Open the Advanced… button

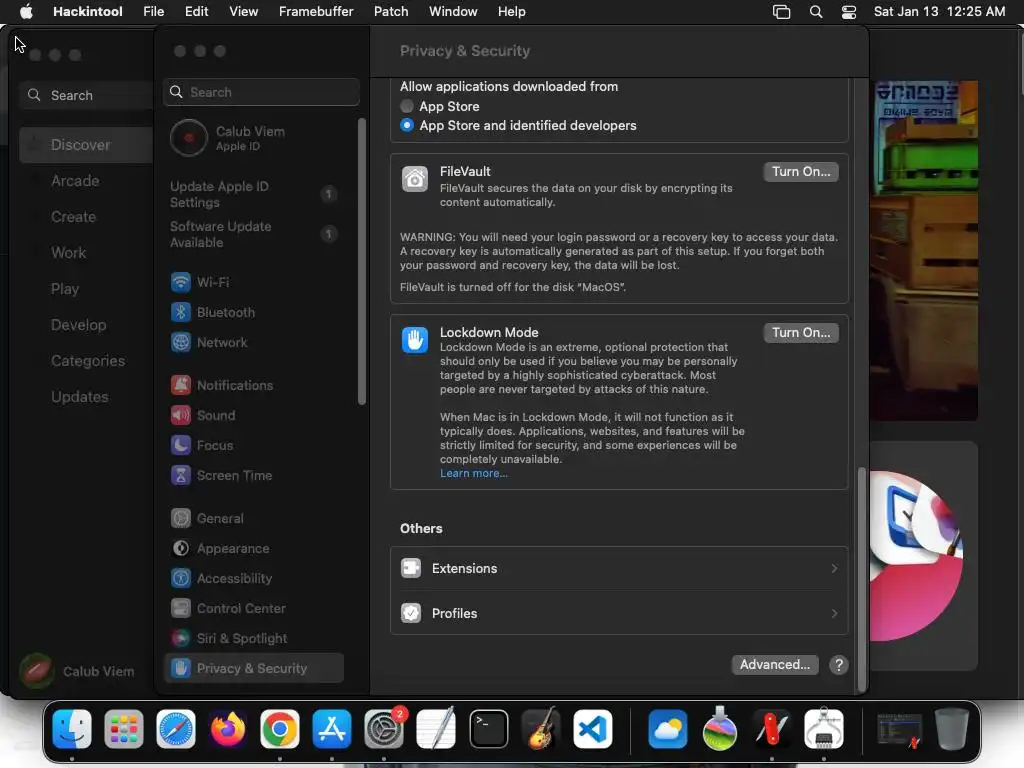coord(775,665)
